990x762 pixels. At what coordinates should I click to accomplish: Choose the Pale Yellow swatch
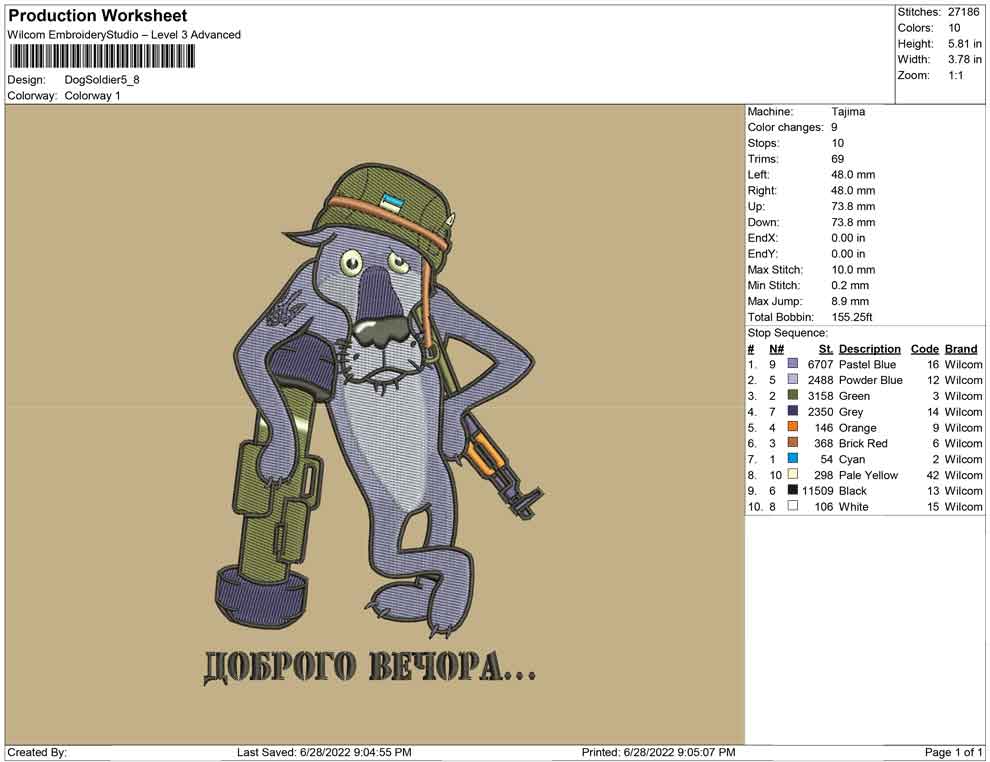[x=793, y=475]
